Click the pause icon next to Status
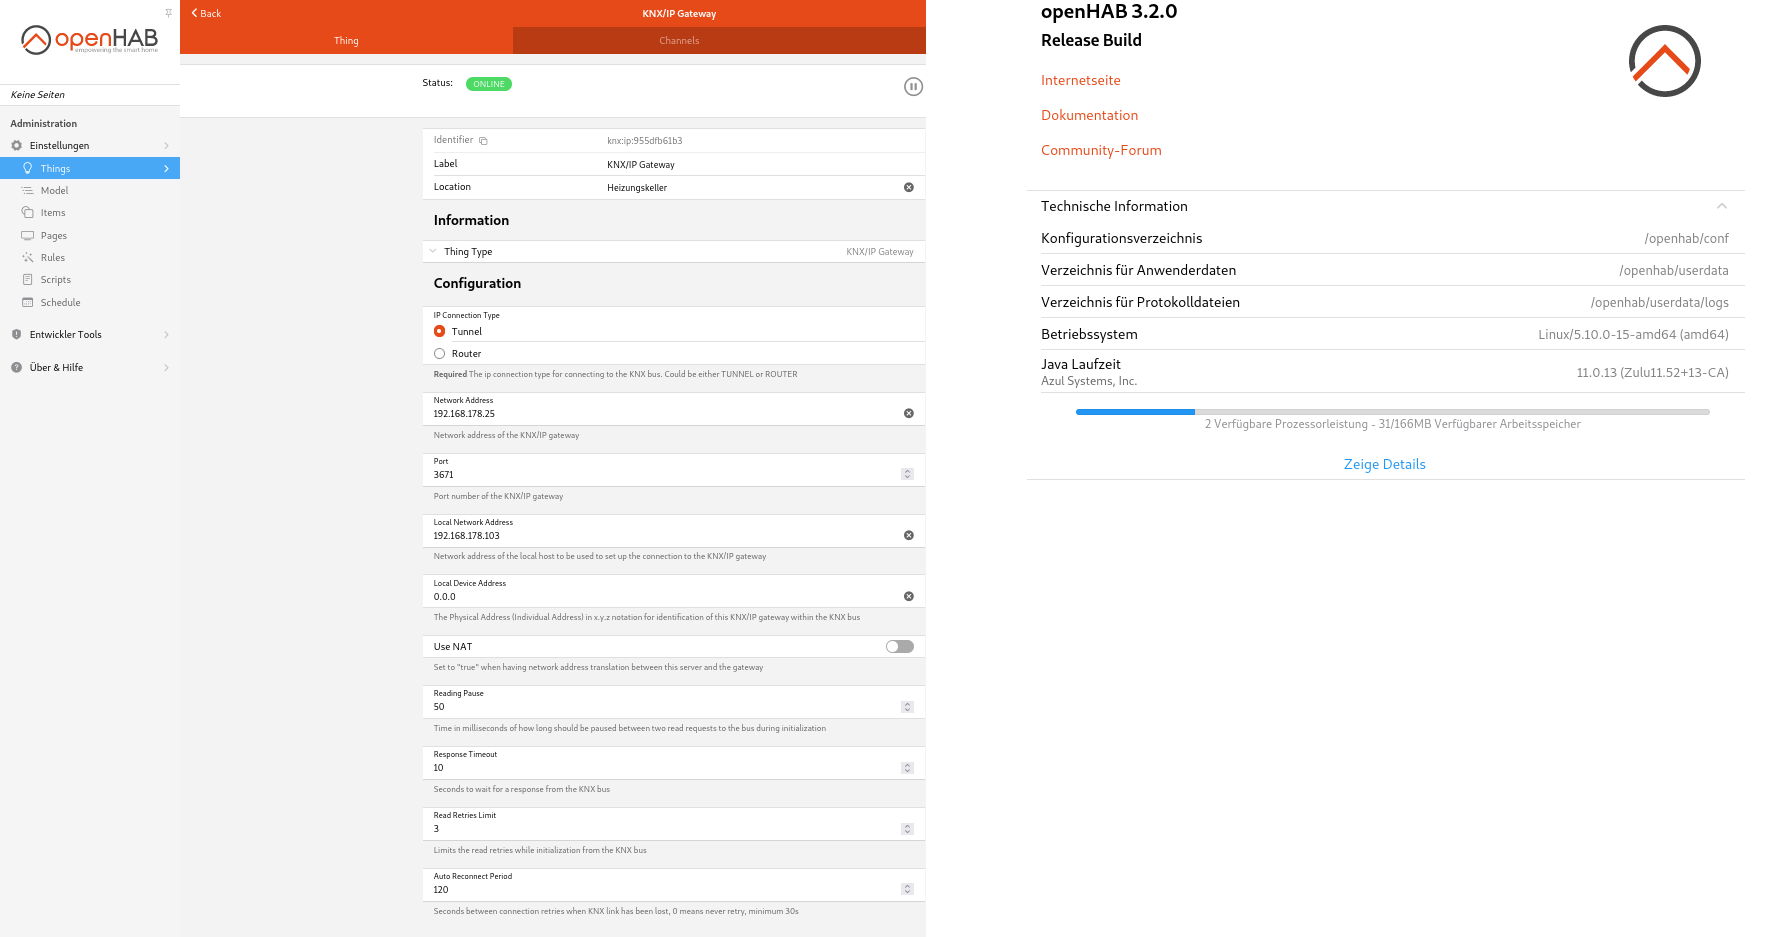1788x937 pixels. 912,87
